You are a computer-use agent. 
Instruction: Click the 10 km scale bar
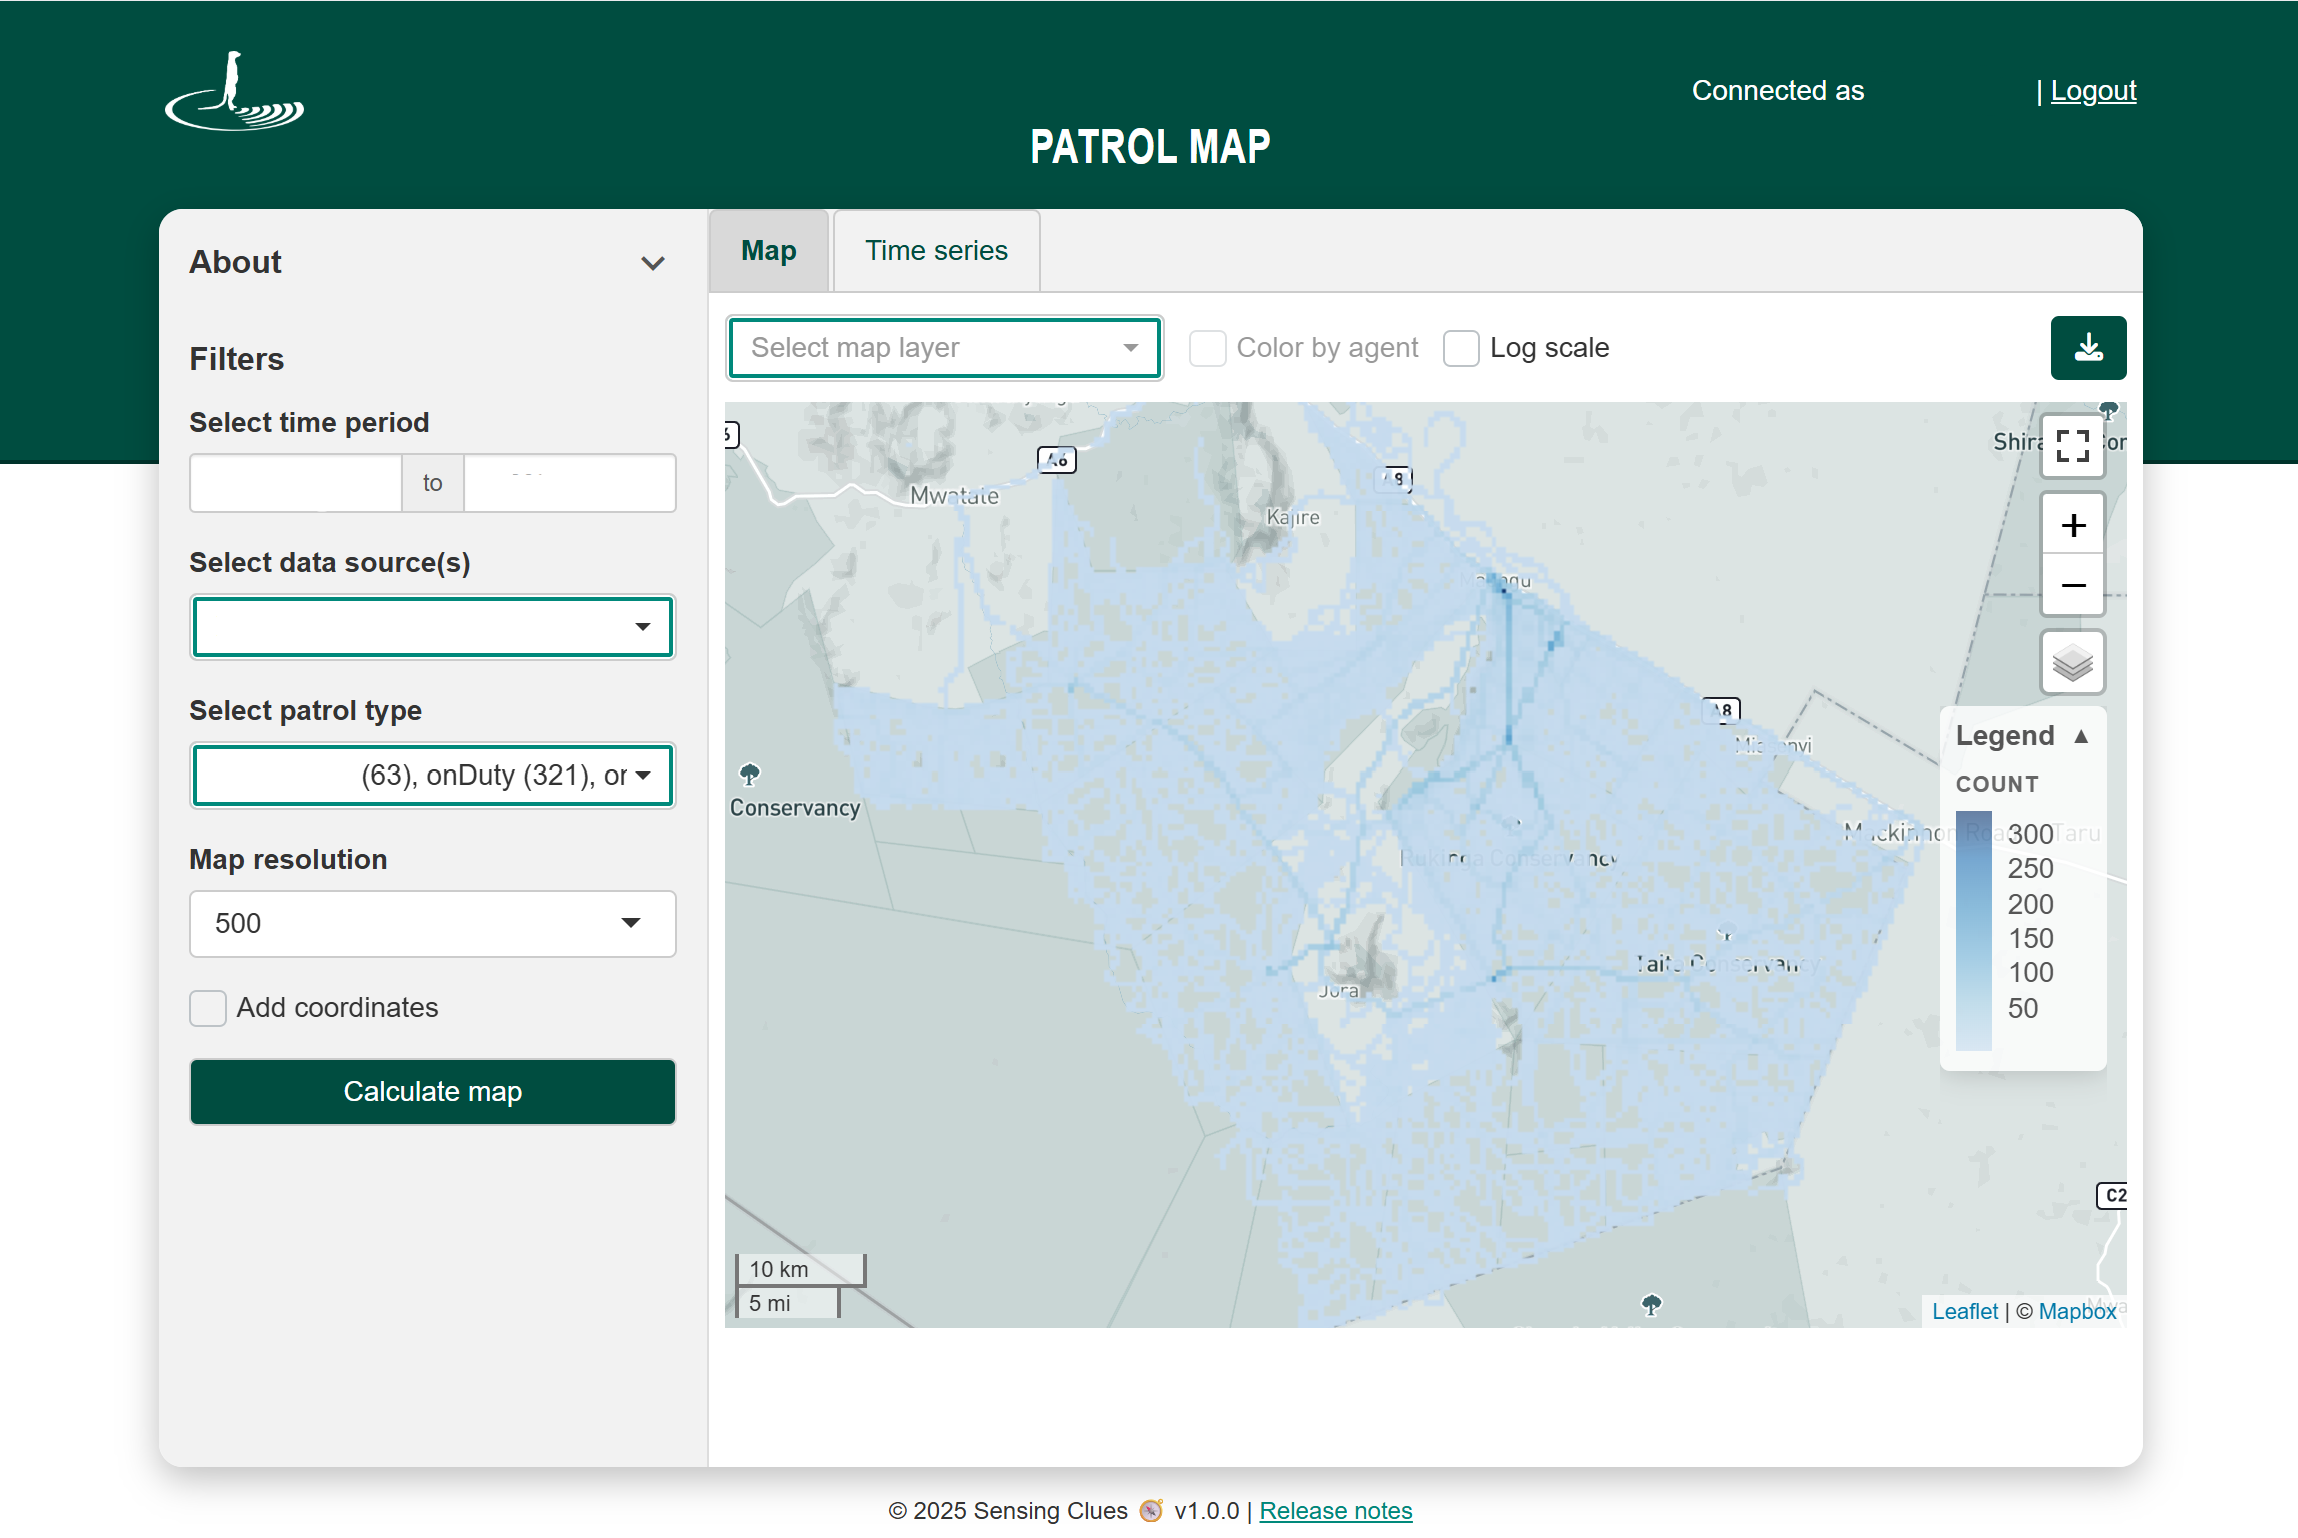pyautogui.click(x=800, y=1269)
